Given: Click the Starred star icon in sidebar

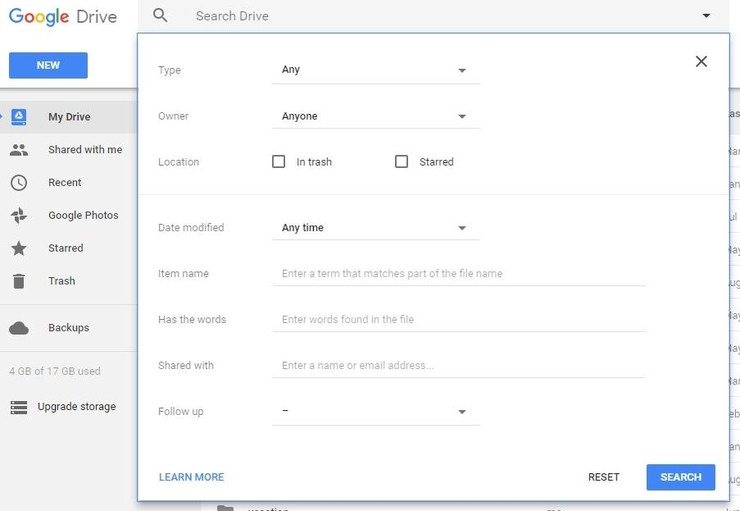Looking at the screenshot, I should (19, 248).
